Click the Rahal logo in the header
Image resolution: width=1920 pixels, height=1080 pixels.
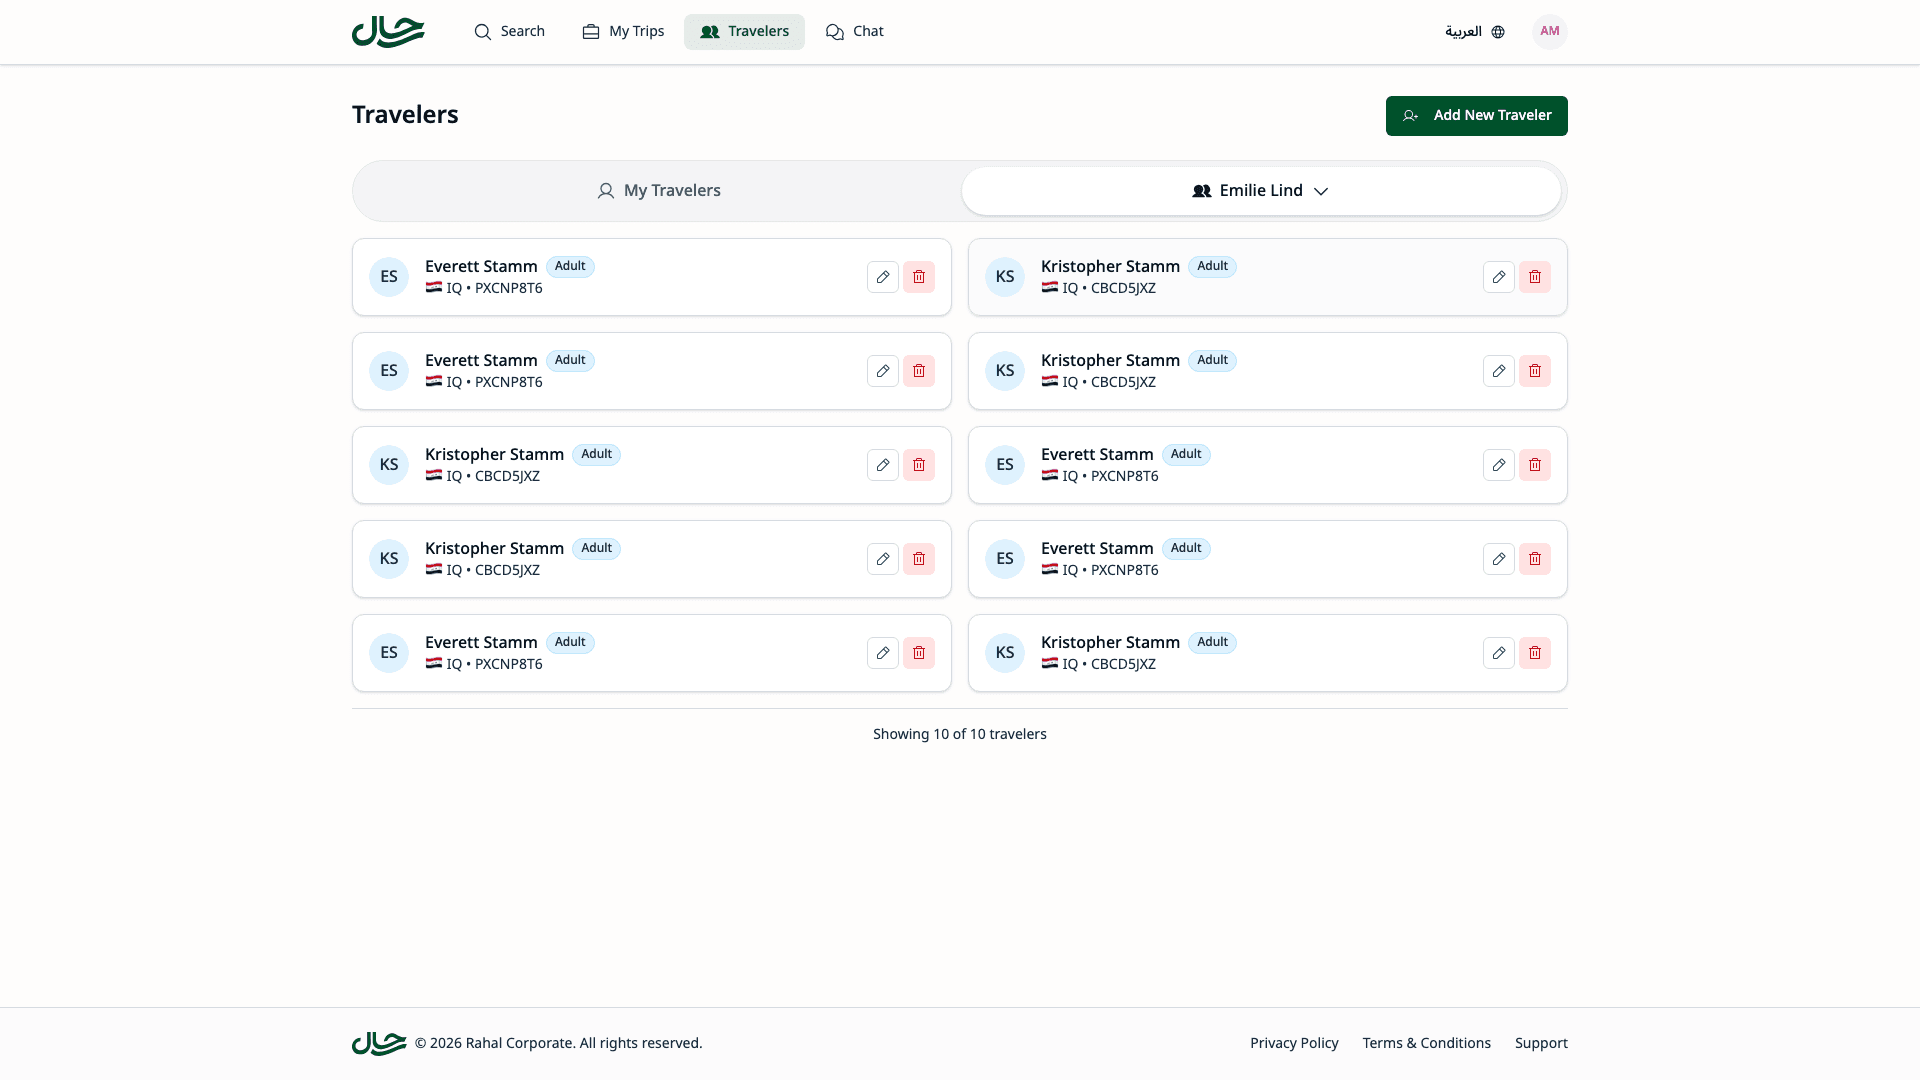tap(388, 31)
